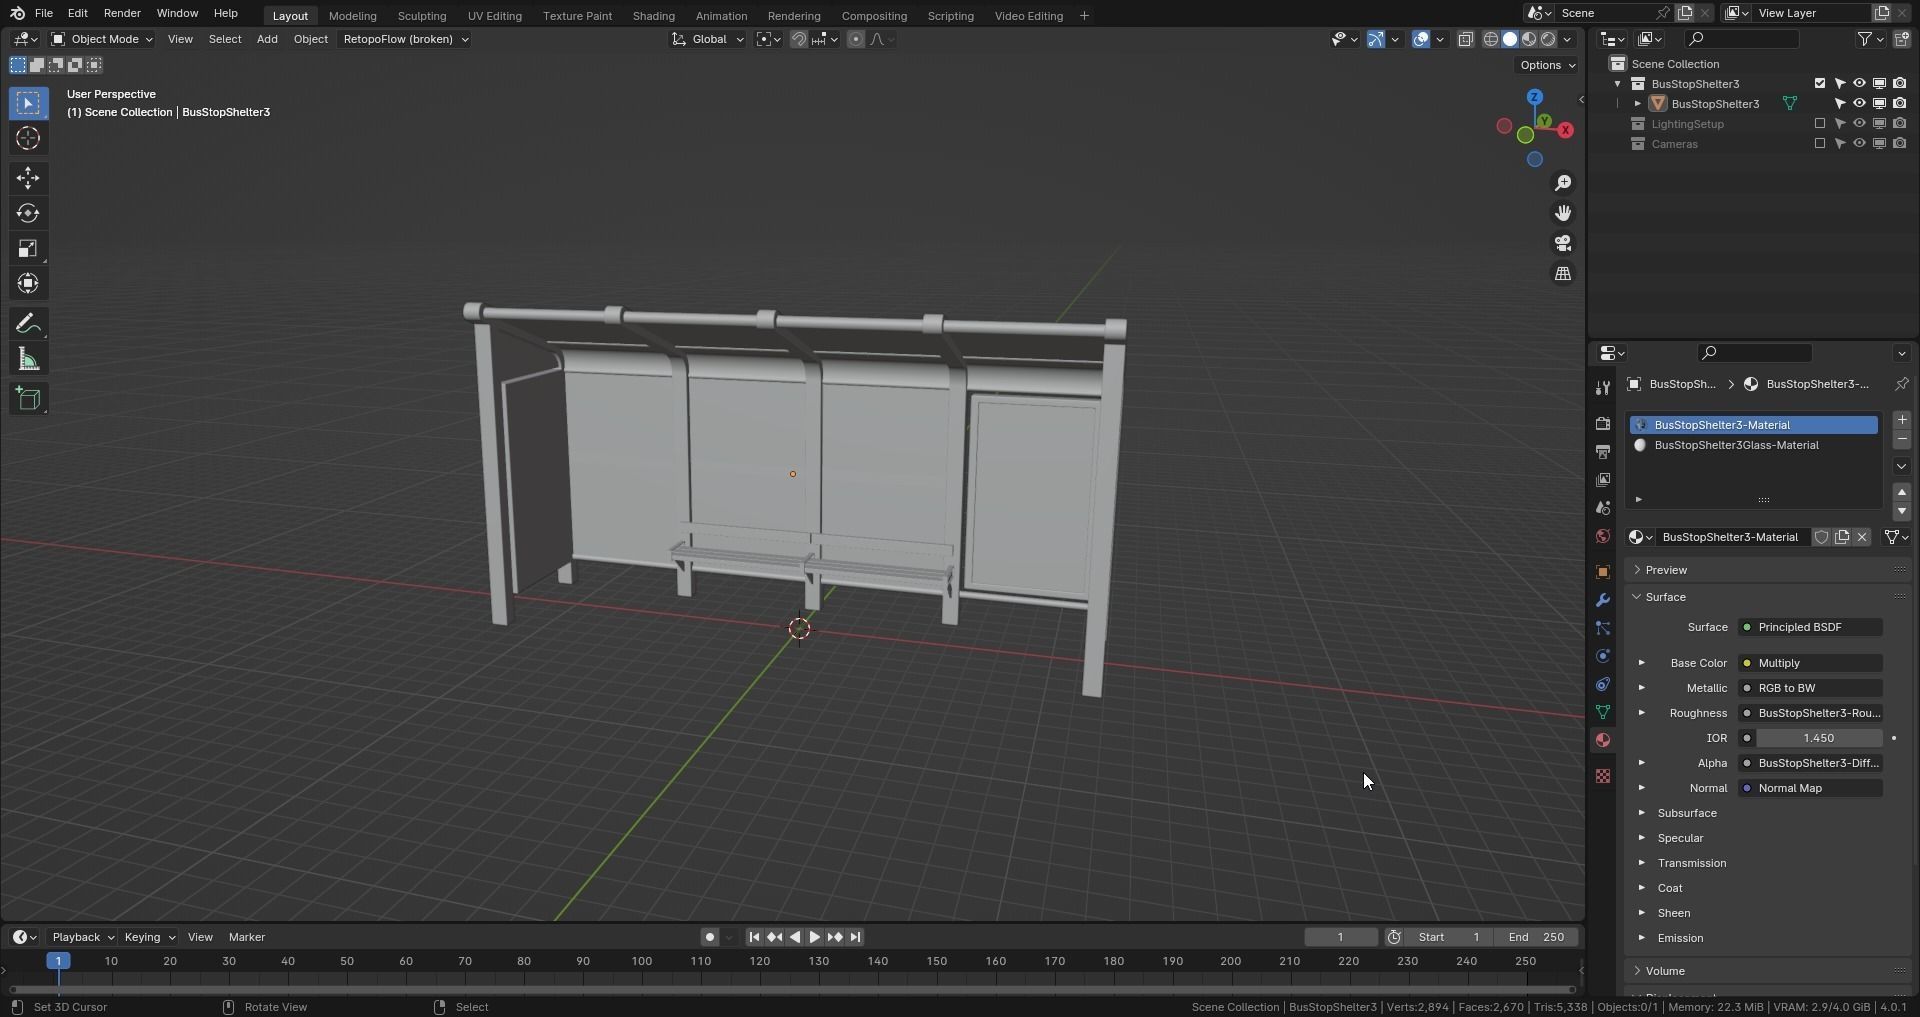Expand Emission settings
Image resolution: width=1920 pixels, height=1017 pixels.
1641,938
